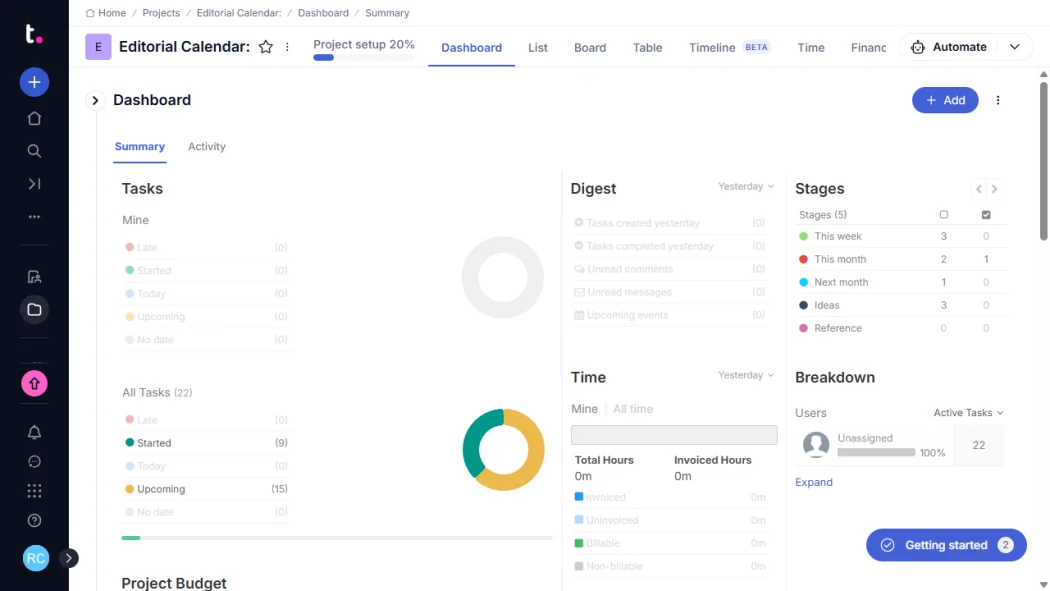Open the Automate robot icon button

918,47
